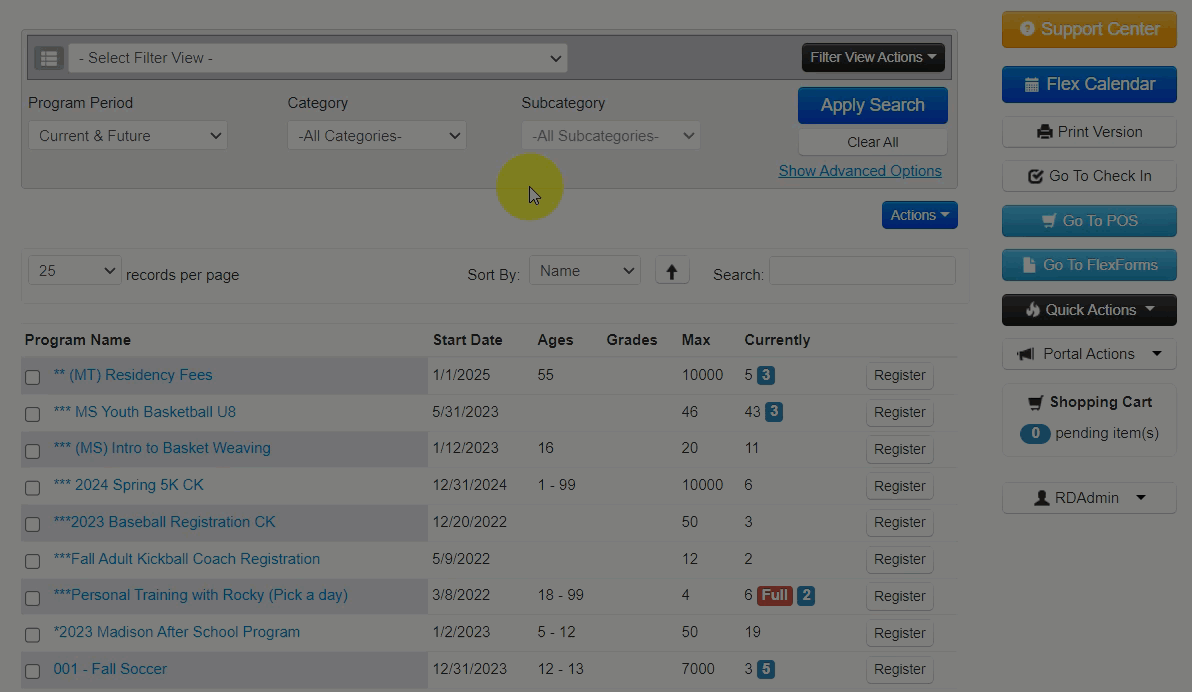Image resolution: width=1192 pixels, height=692 pixels.
Task: Click Go To Check In button
Action: click(1089, 176)
